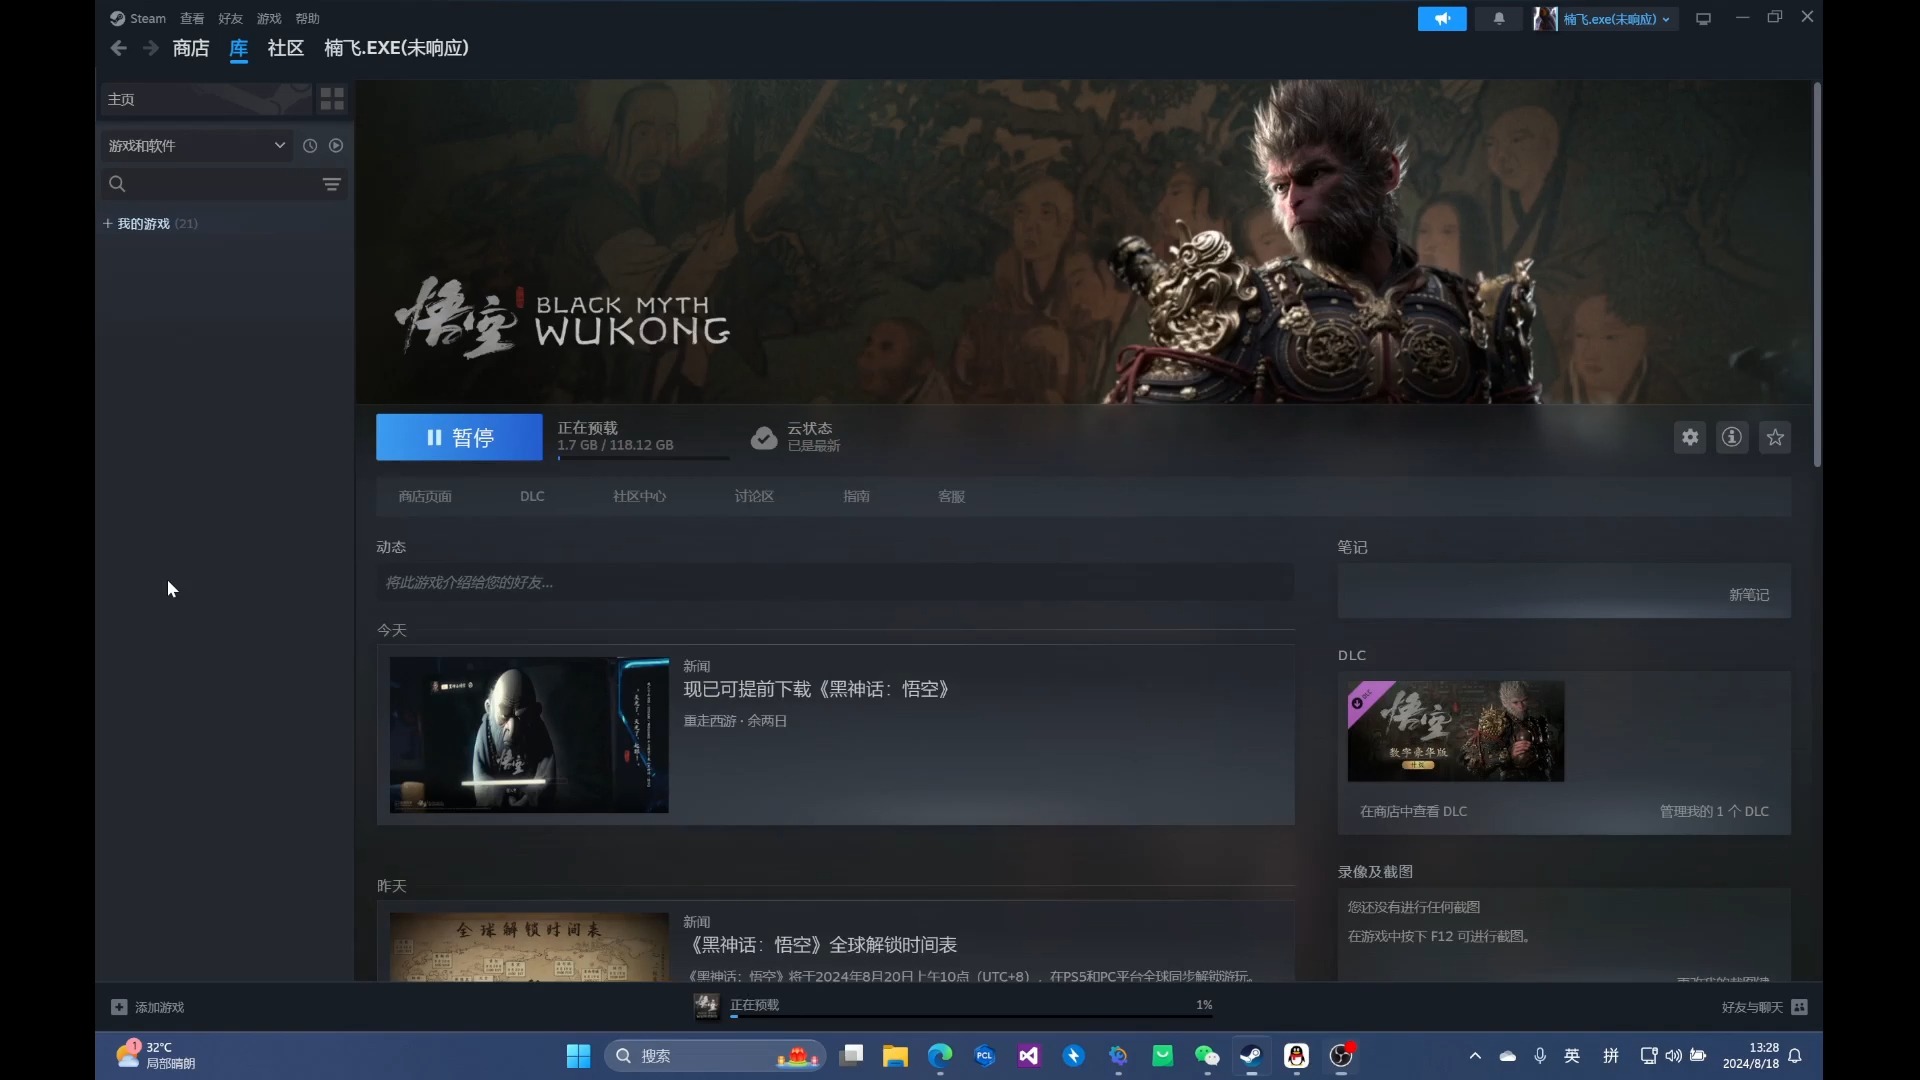Open the advanced filter options icon
The height and width of the screenshot is (1080, 1920).
pyautogui.click(x=332, y=184)
